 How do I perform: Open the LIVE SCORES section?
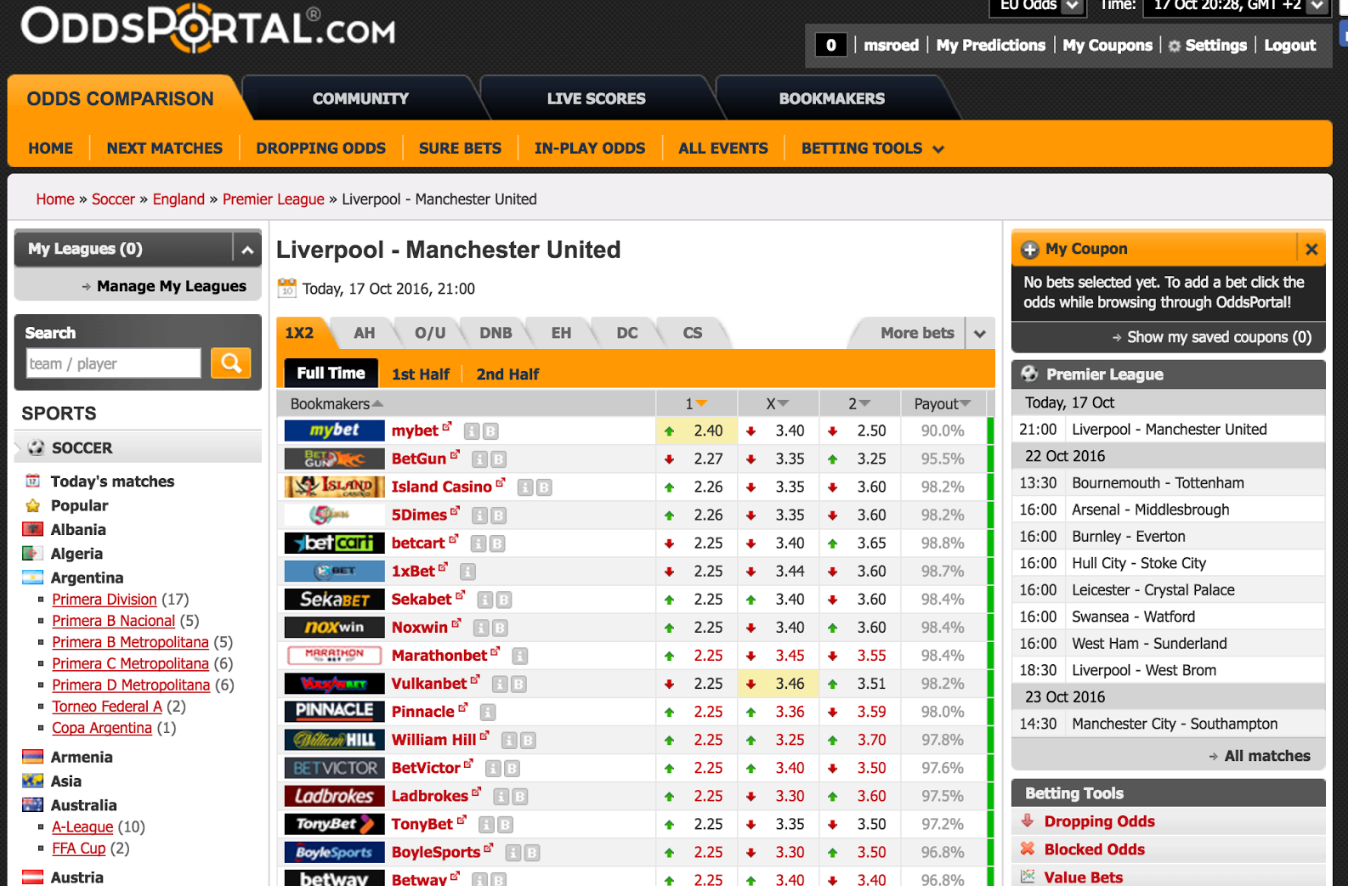(x=597, y=98)
